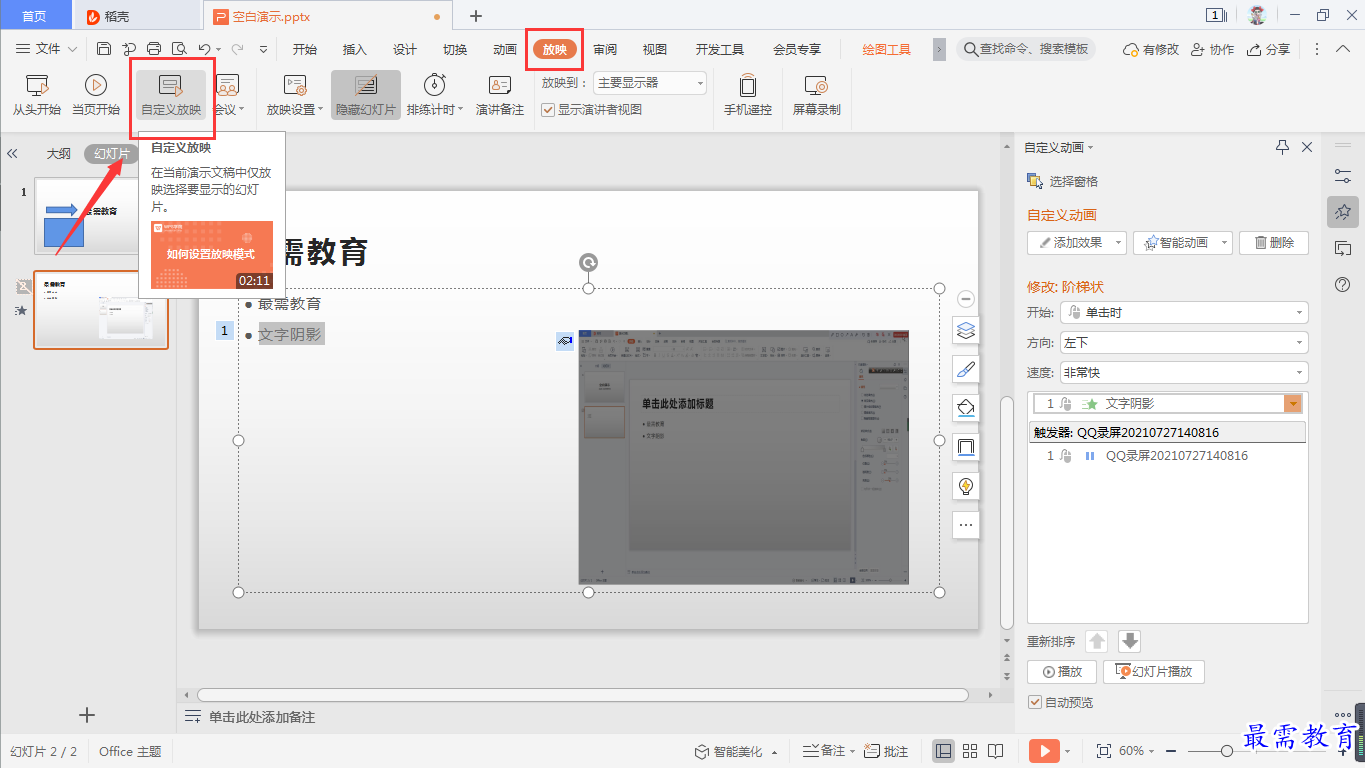Click the 播放 play animation button
Viewport: 1365px width, 768px height.
tap(1062, 672)
